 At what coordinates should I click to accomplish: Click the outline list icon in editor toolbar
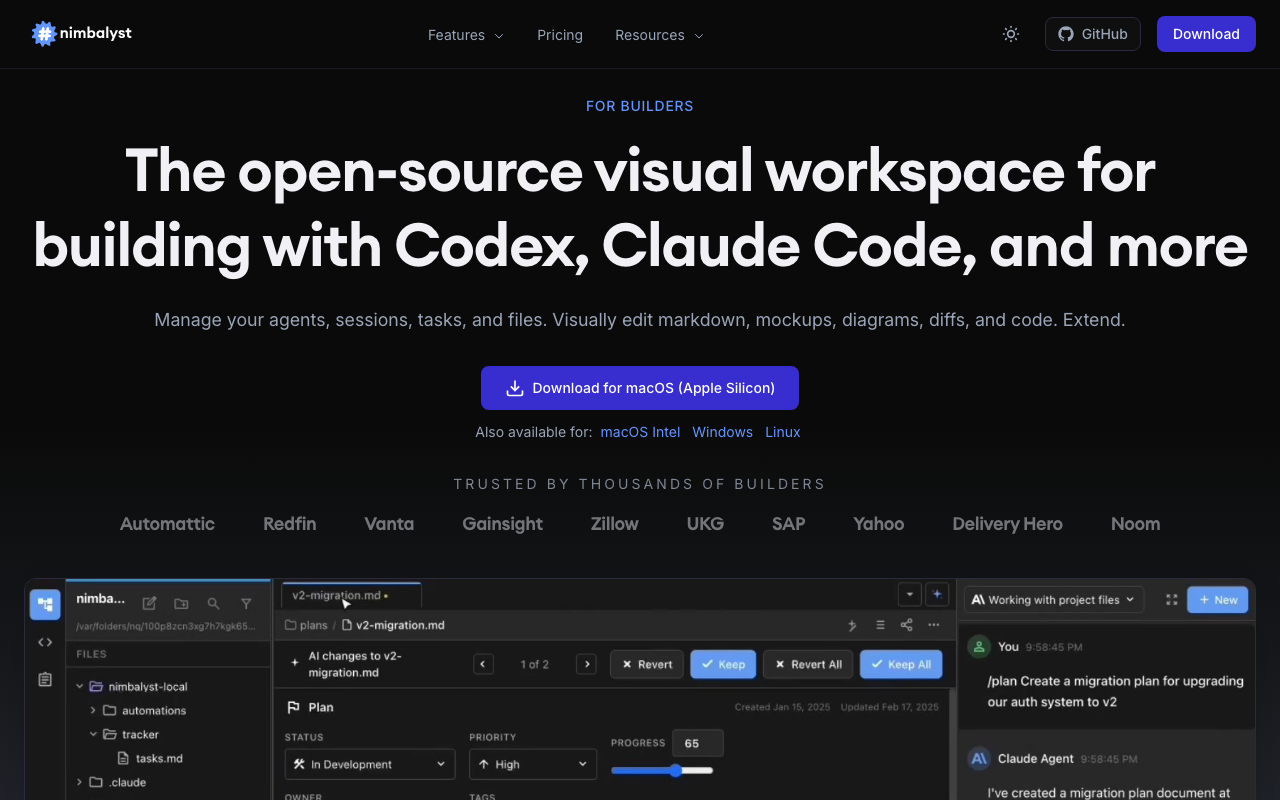pos(880,625)
